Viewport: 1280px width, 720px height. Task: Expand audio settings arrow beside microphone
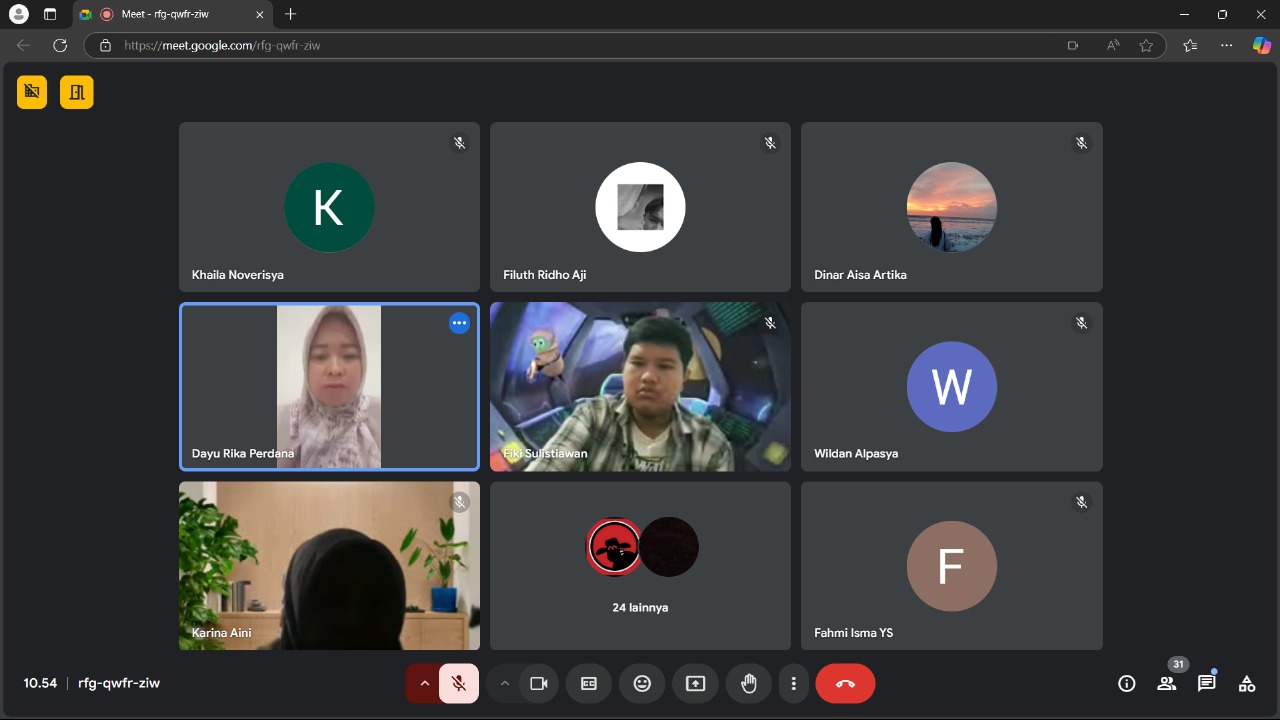coord(424,684)
